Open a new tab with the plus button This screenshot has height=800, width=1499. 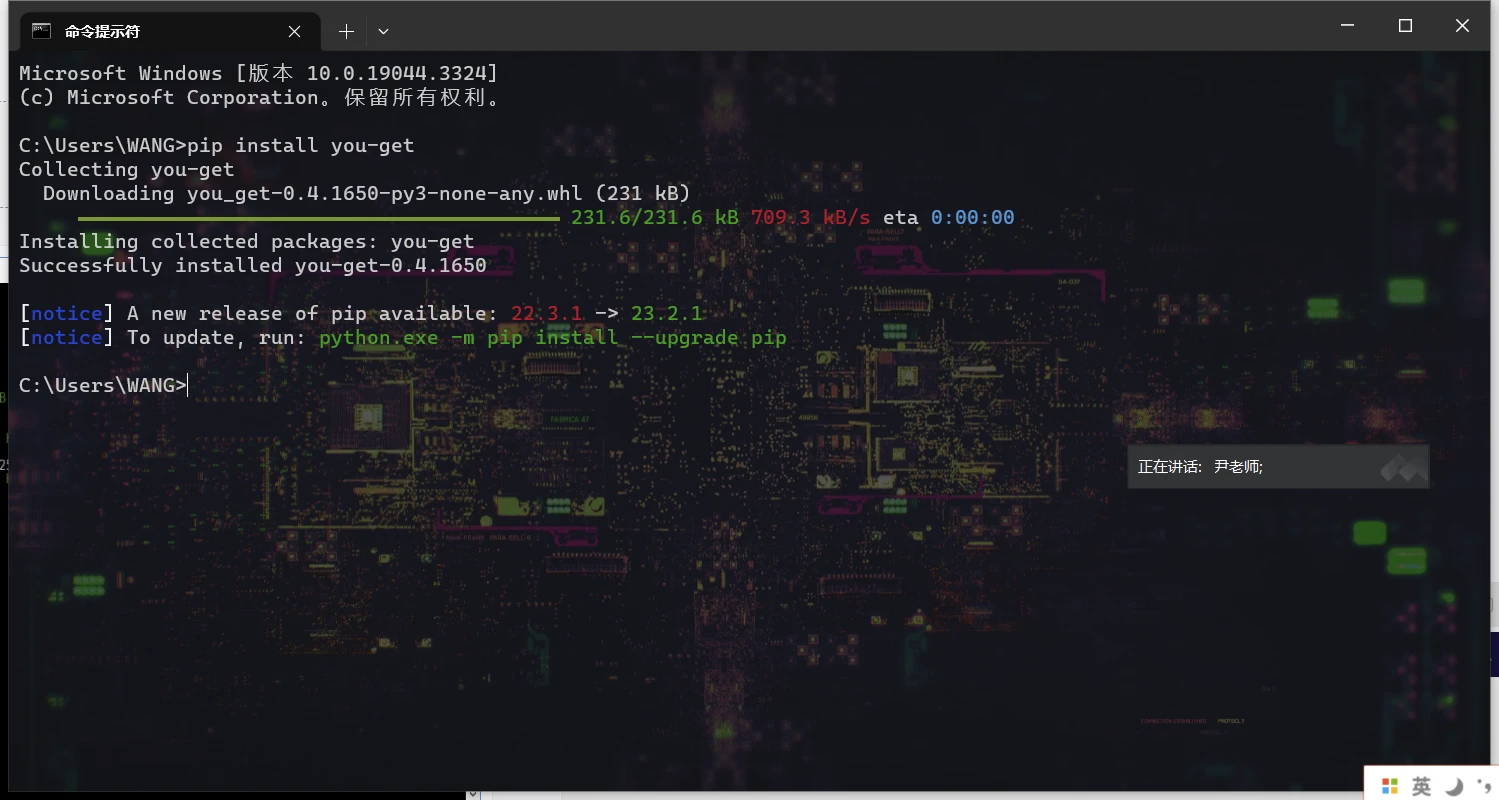[x=346, y=31]
